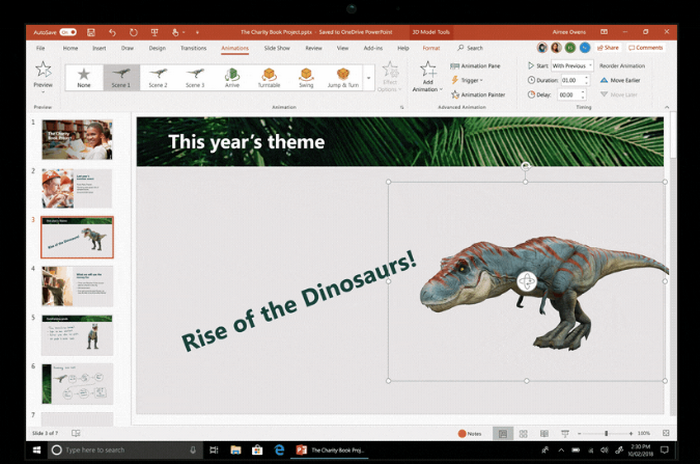Select slide 2 thumbnail

click(x=77, y=188)
